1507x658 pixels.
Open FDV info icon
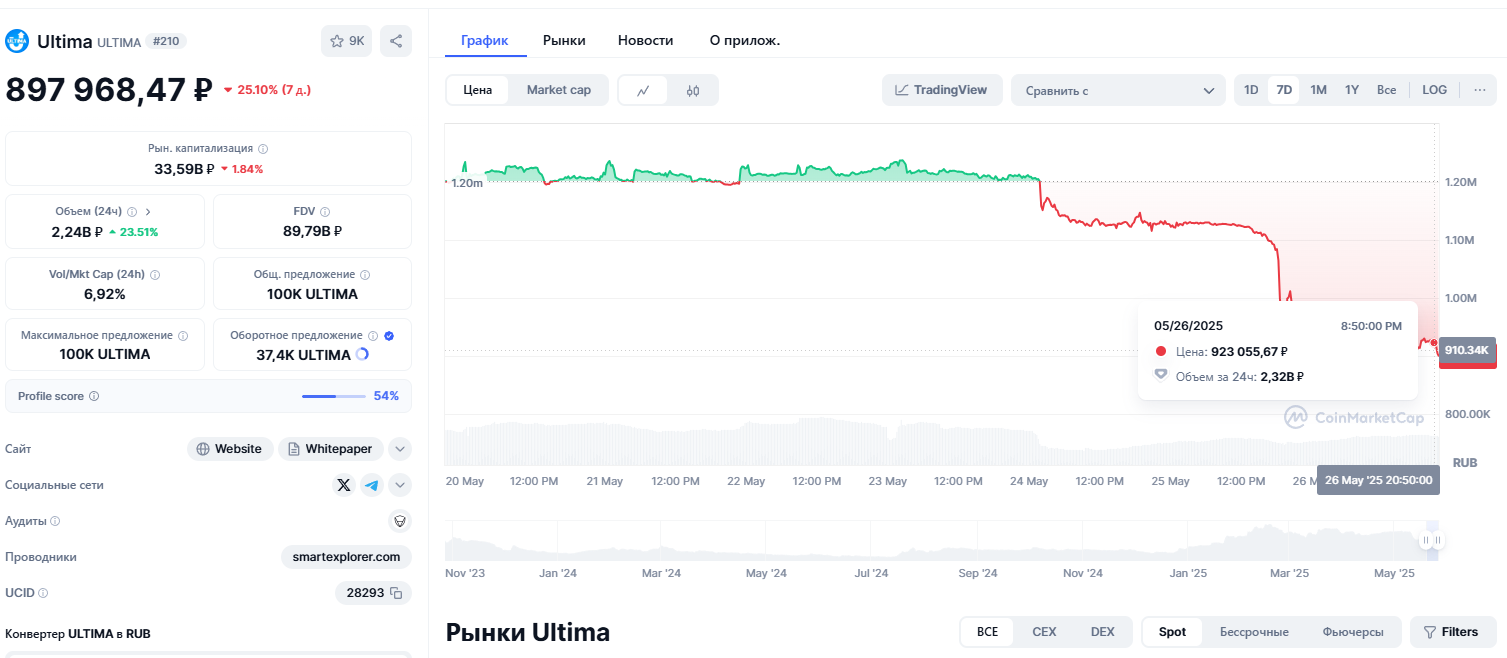(325, 211)
